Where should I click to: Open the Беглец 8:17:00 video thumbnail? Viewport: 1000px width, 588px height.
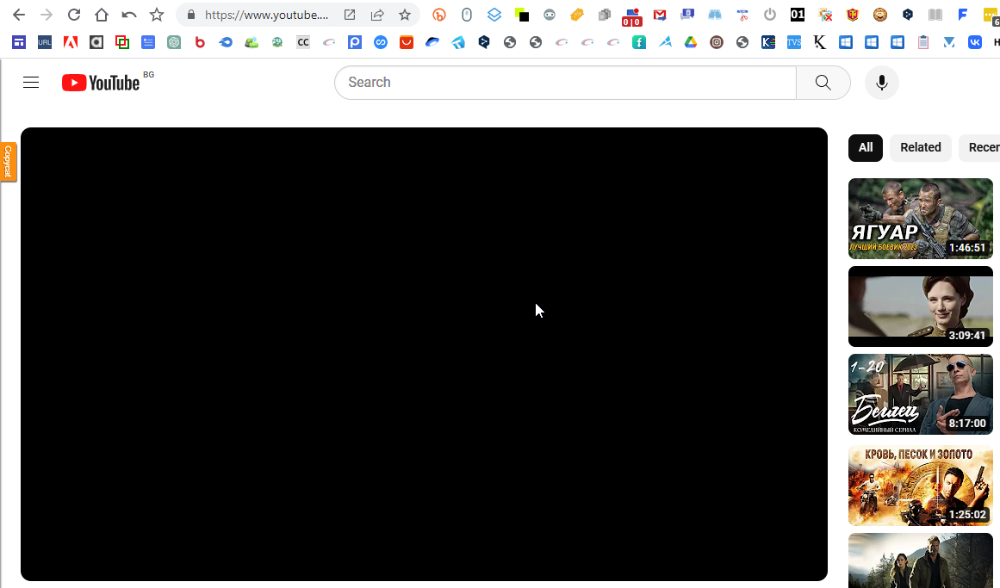[920, 394]
